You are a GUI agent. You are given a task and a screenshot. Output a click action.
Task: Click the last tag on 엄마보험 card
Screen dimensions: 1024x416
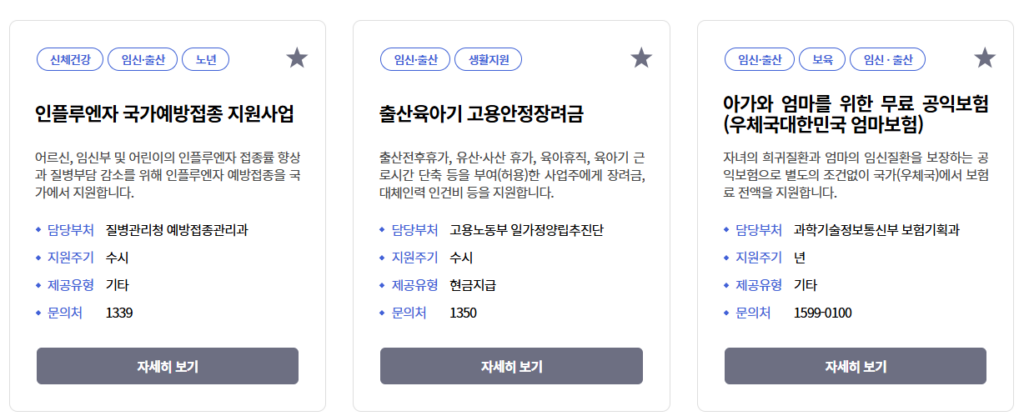(x=888, y=60)
